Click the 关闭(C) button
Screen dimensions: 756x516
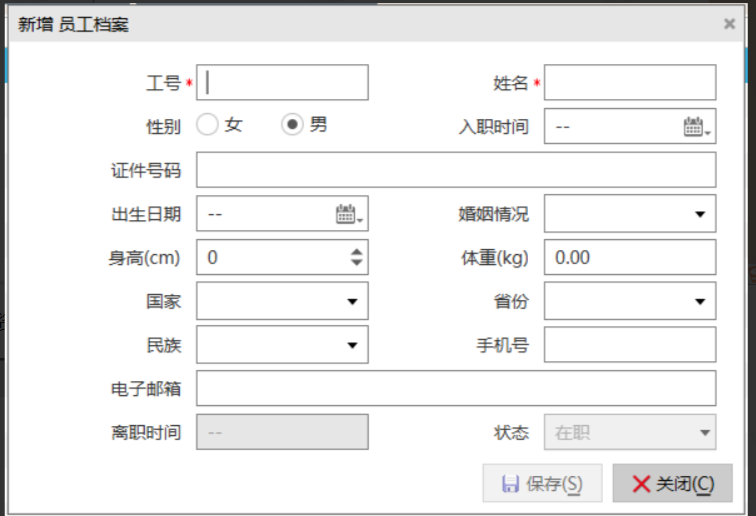(672, 484)
